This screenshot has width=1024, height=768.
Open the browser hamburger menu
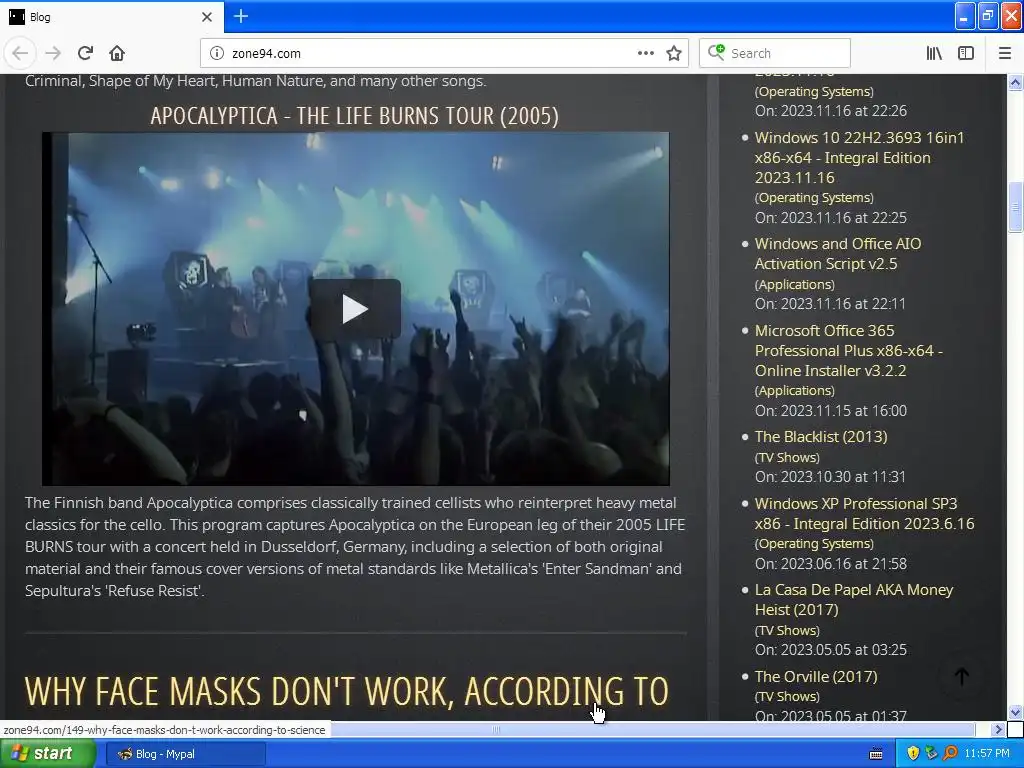point(1004,53)
